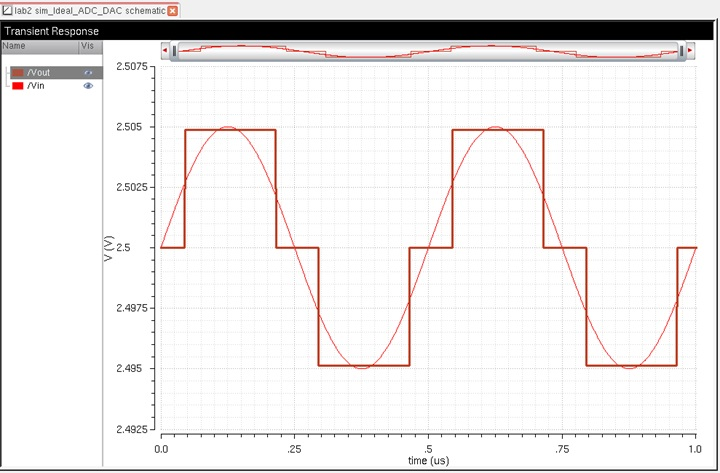The height and width of the screenshot is (473, 720).
Task: Click the V (V) y-axis label
Action: (108, 247)
